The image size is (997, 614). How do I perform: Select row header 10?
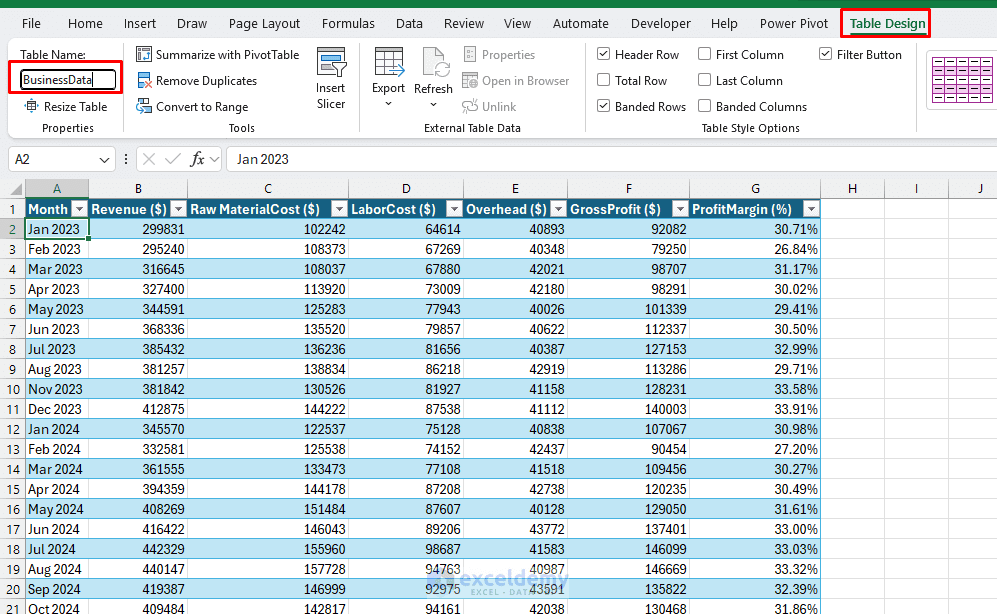tap(13, 389)
